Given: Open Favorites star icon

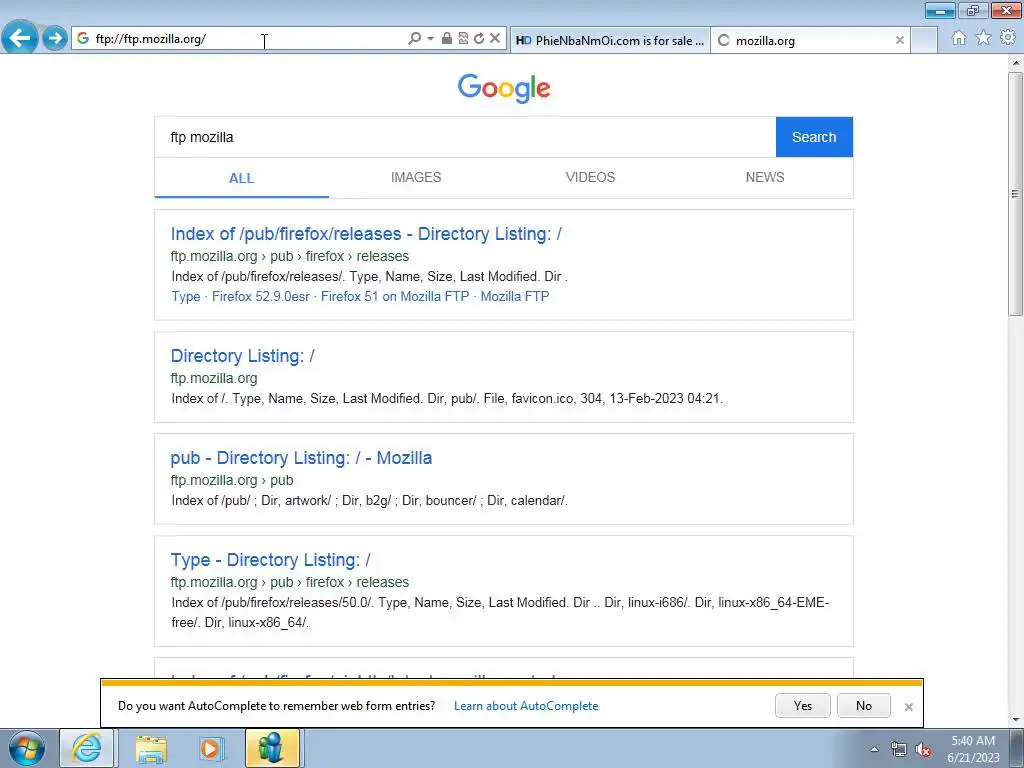Looking at the screenshot, I should pyautogui.click(x=984, y=38).
